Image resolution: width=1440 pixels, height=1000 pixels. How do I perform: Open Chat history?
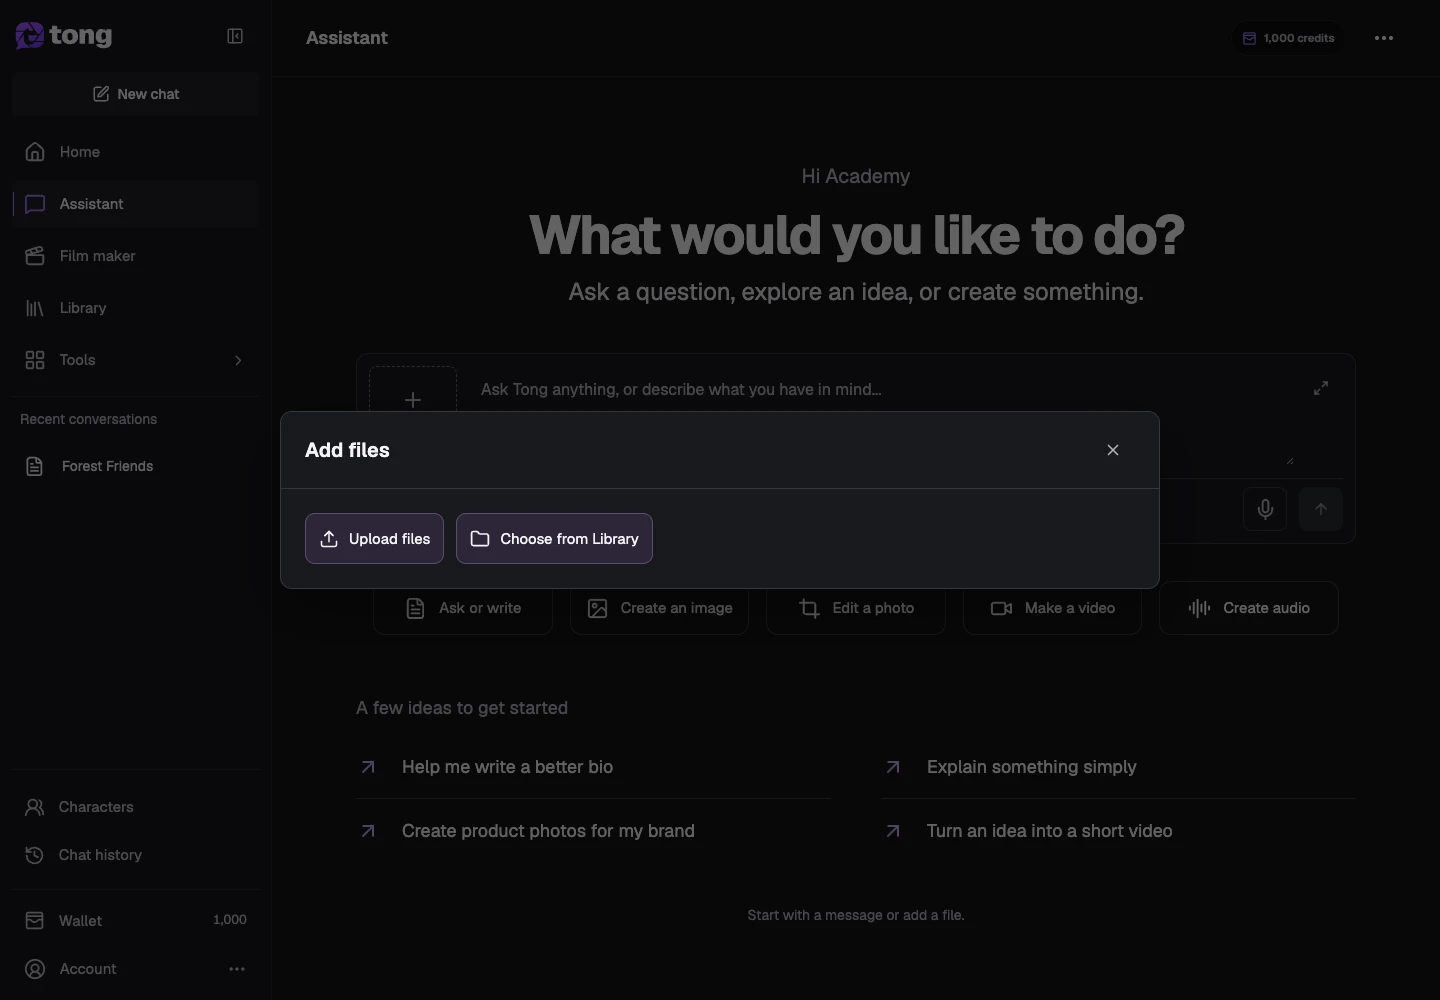136,855
